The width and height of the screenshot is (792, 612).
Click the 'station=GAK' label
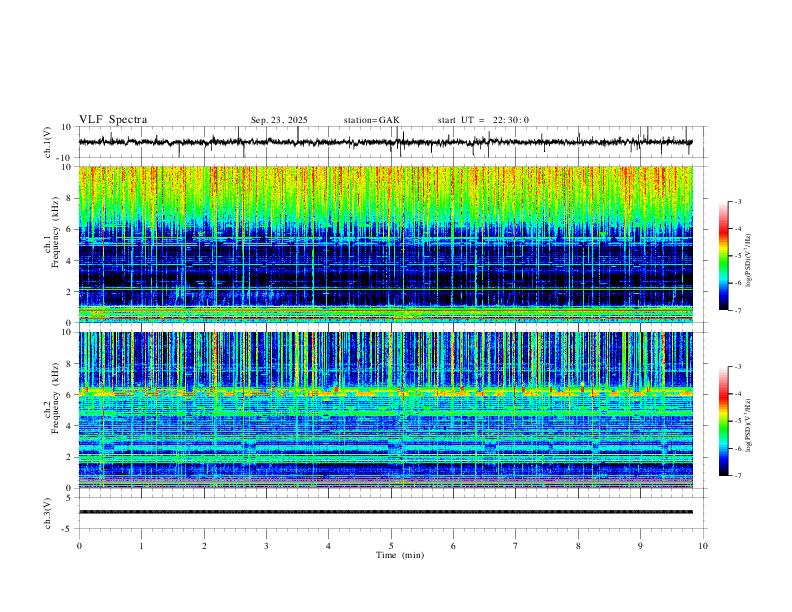click(371, 120)
